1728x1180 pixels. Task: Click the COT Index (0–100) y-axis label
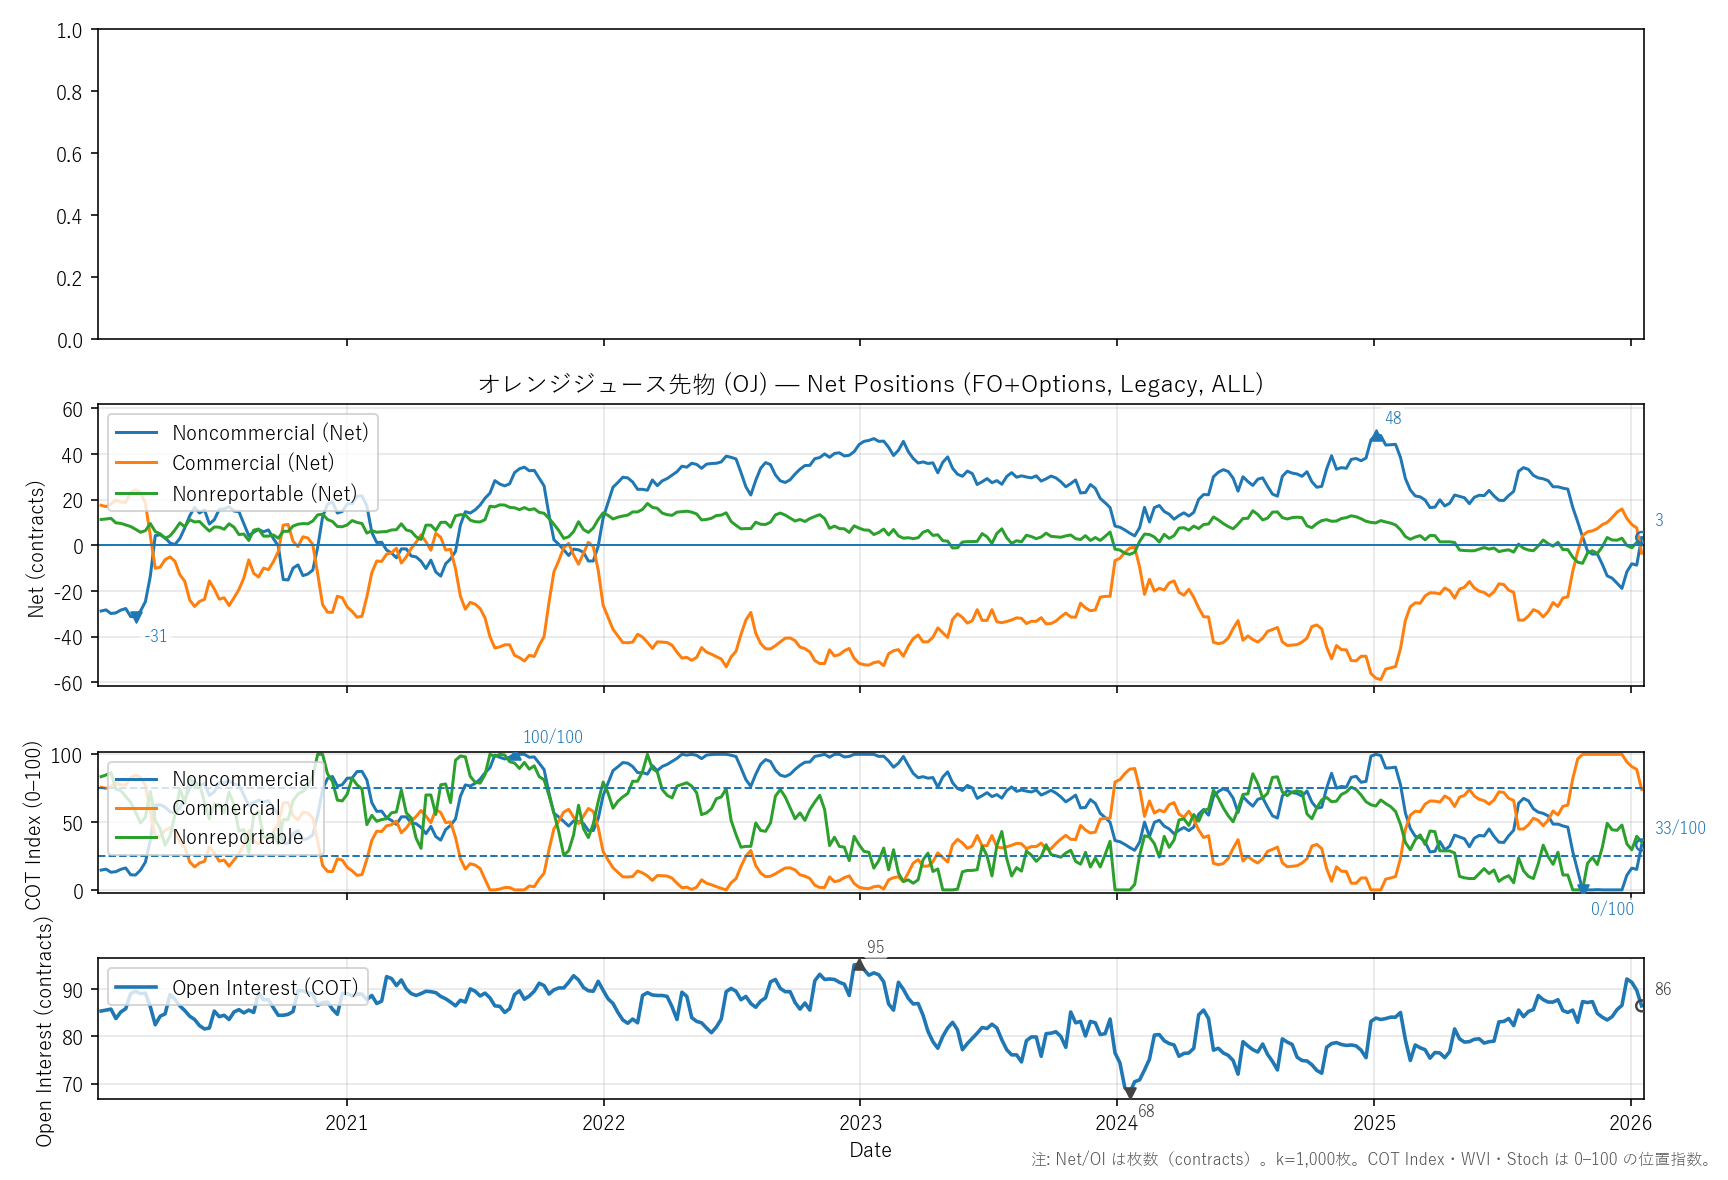click(34, 825)
